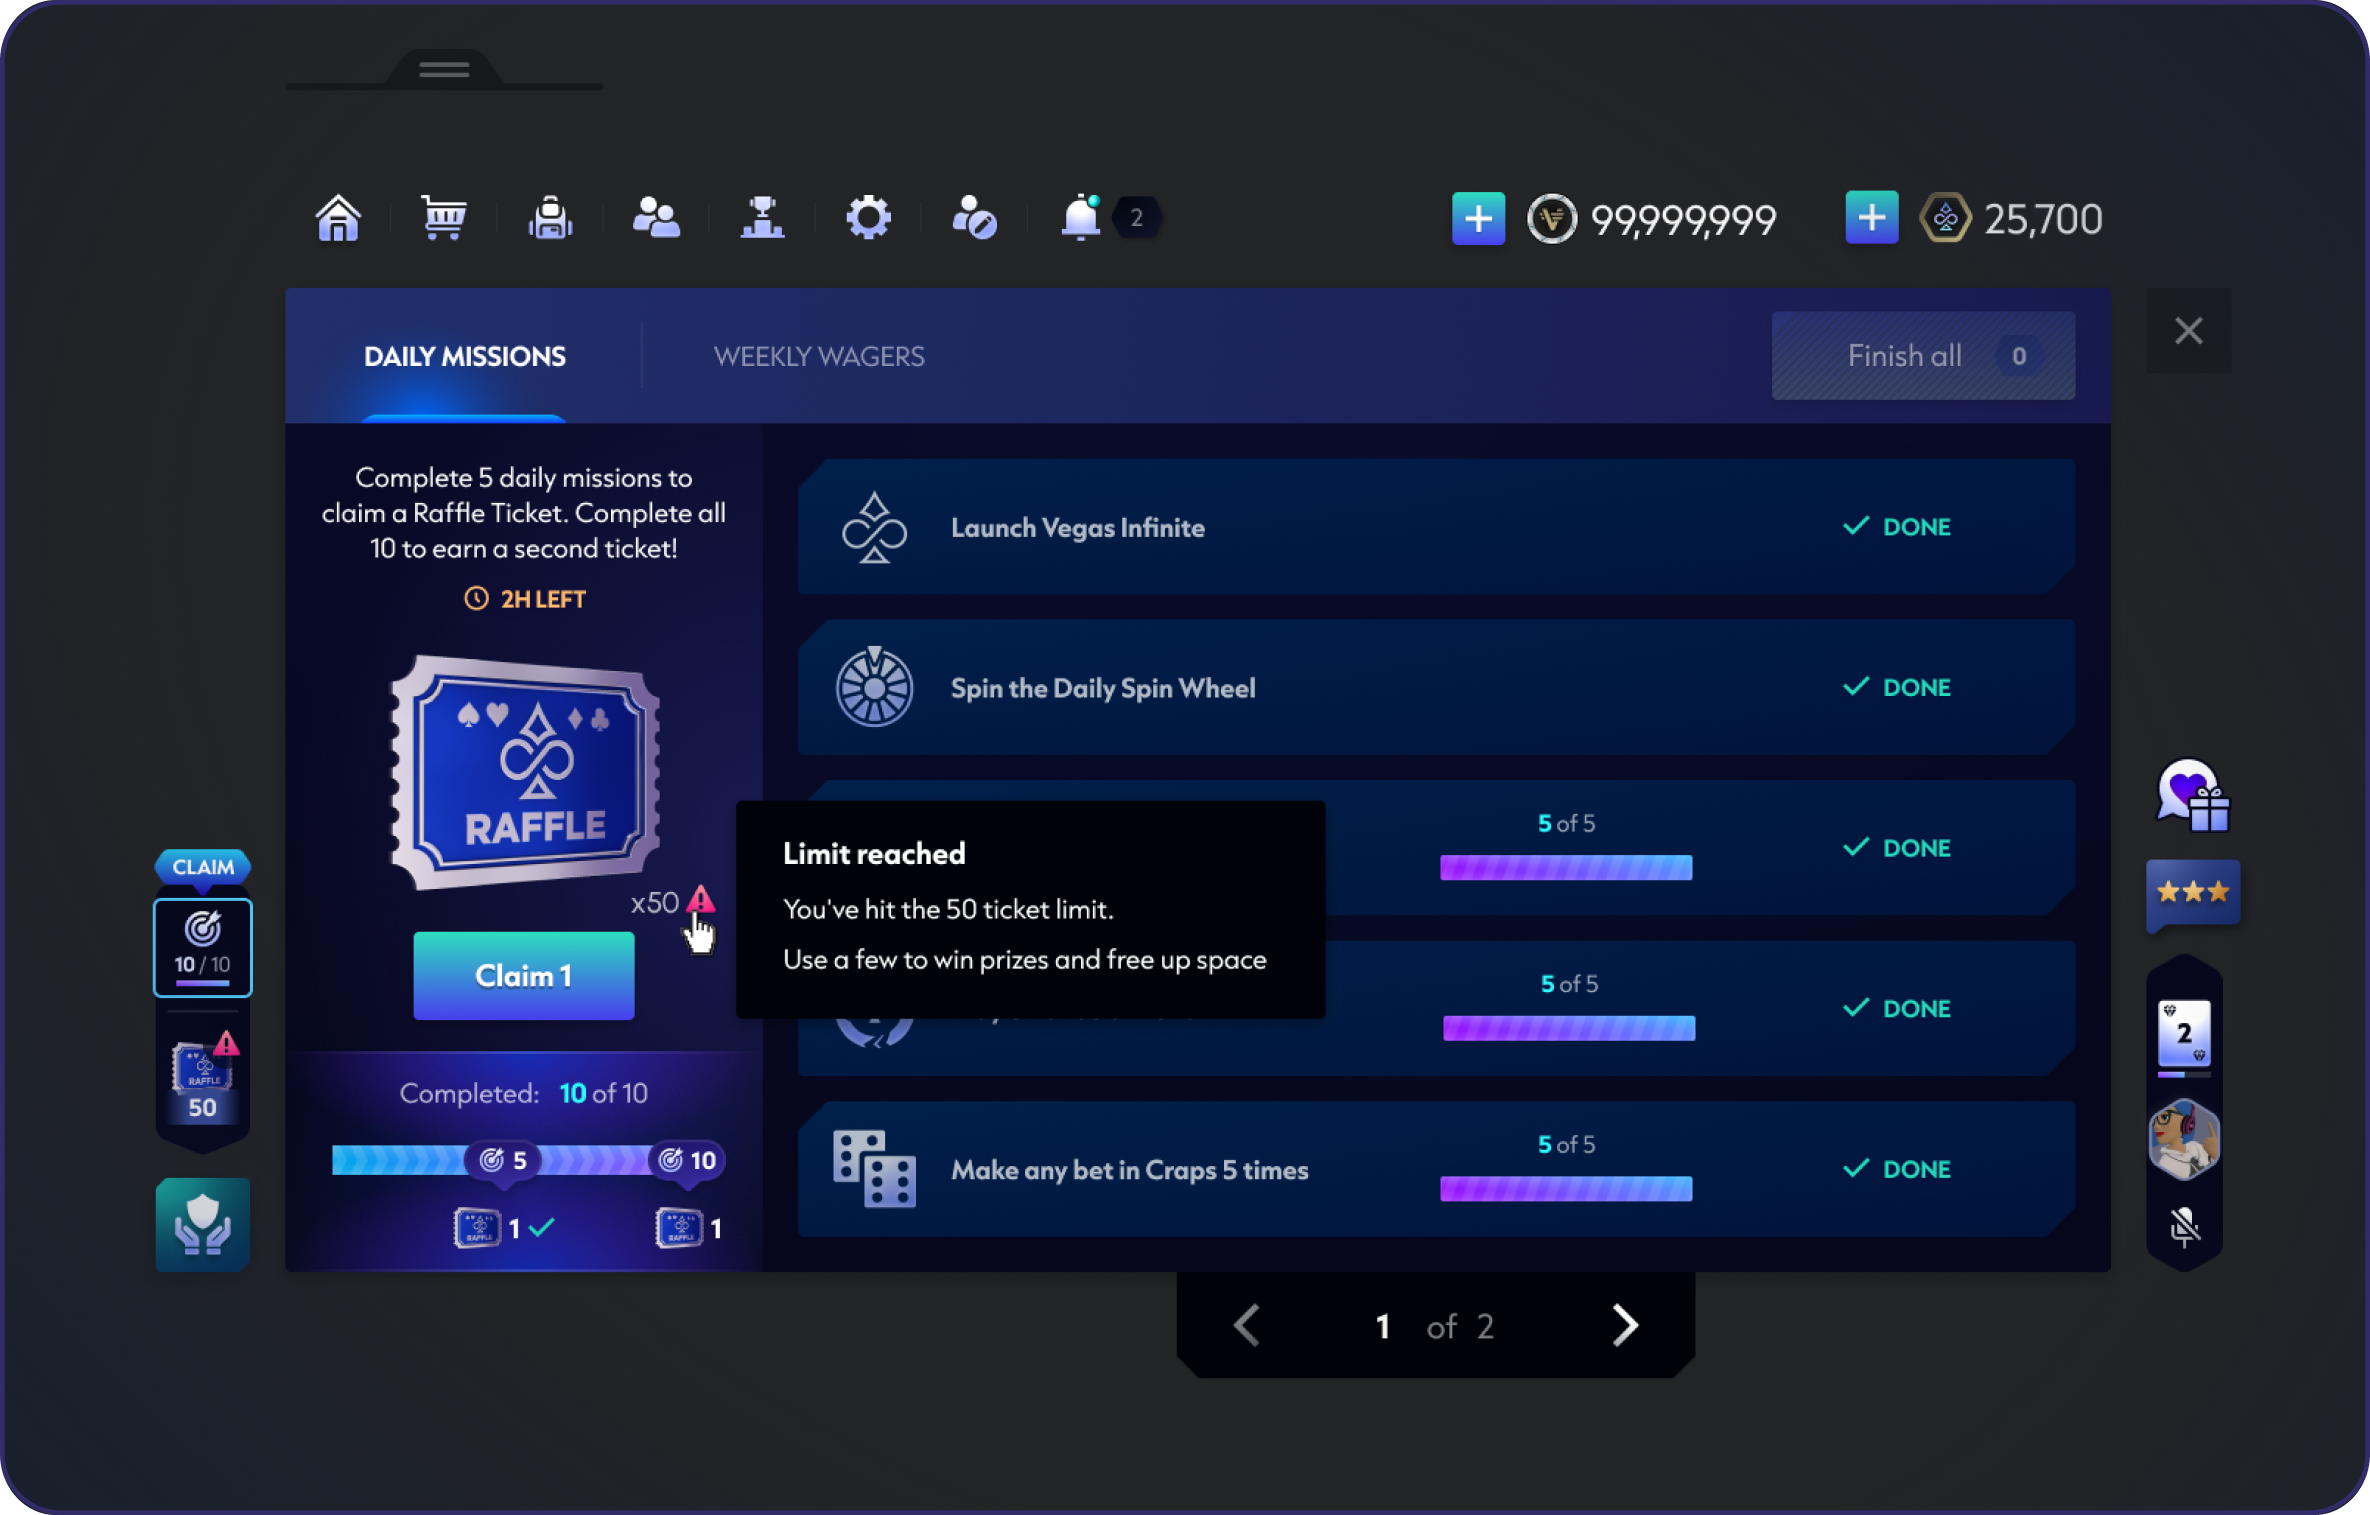Image resolution: width=2370 pixels, height=1515 pixels.
Task: Switch to Weekly Wagers tab
Action: click(819, 356)
